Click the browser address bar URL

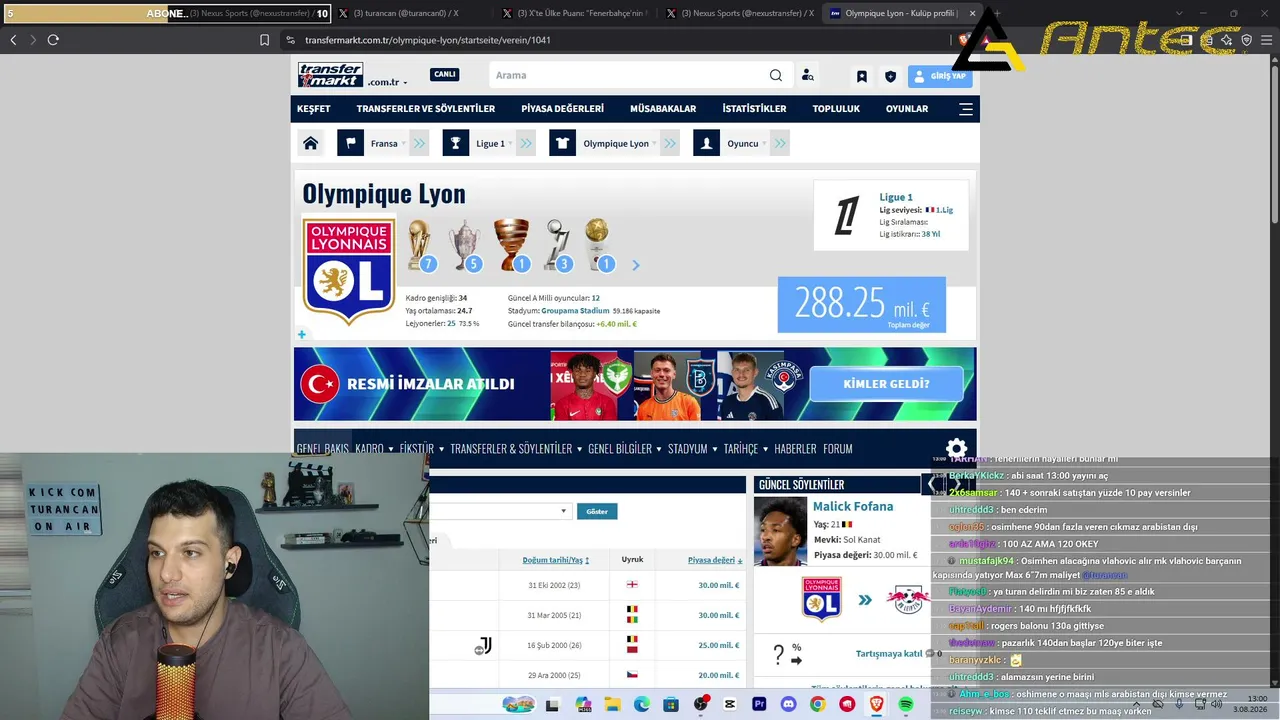428,40
